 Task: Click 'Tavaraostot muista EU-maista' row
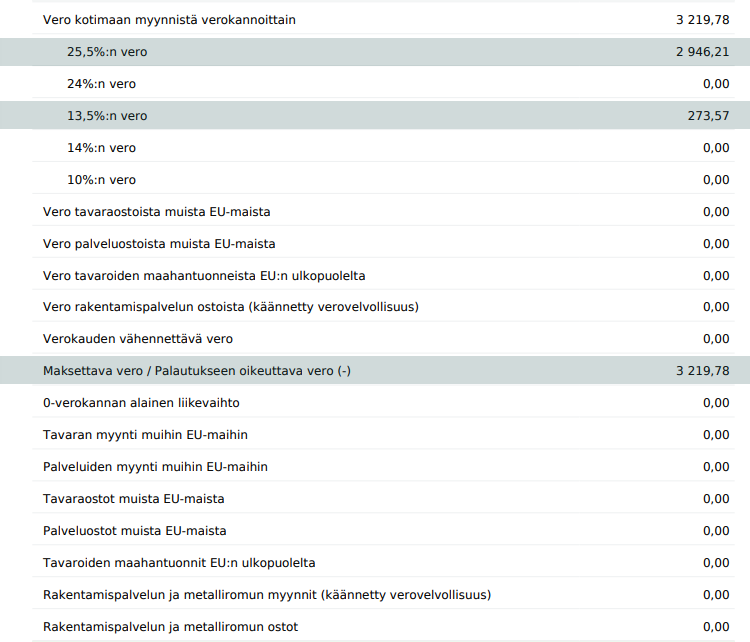[133, 499]
